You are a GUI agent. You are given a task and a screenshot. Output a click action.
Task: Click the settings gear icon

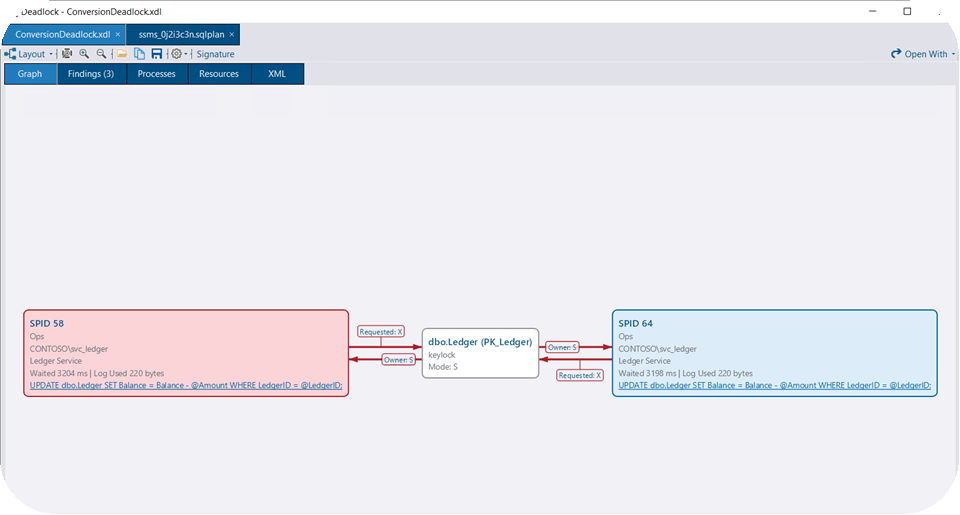(176, 54)
